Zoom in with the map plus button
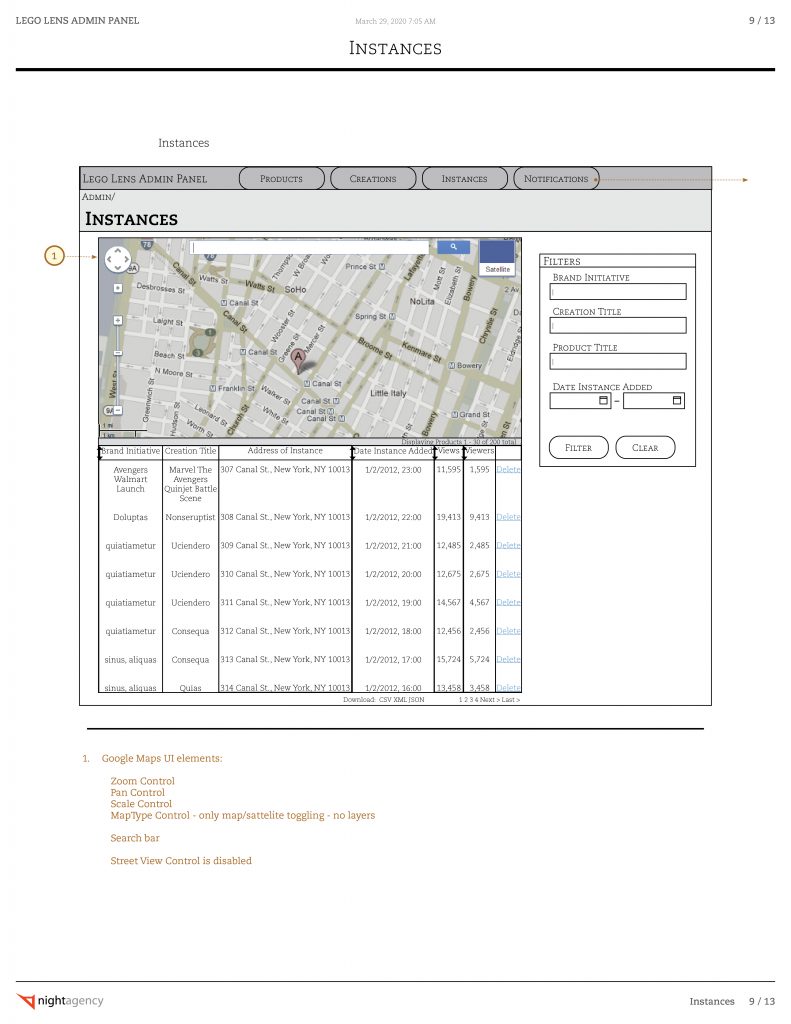This screenshot has height=1024, width=791. click(118, 321)
